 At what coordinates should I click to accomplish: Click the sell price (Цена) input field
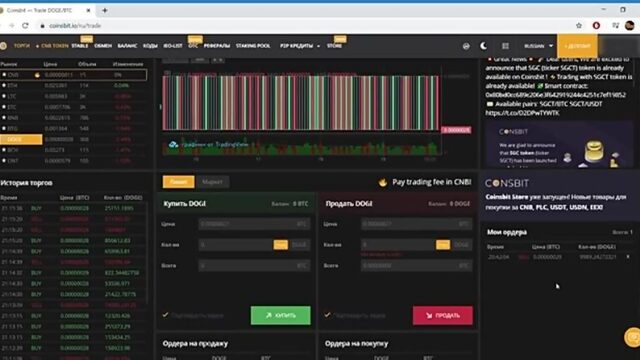[x=416, y=224]
